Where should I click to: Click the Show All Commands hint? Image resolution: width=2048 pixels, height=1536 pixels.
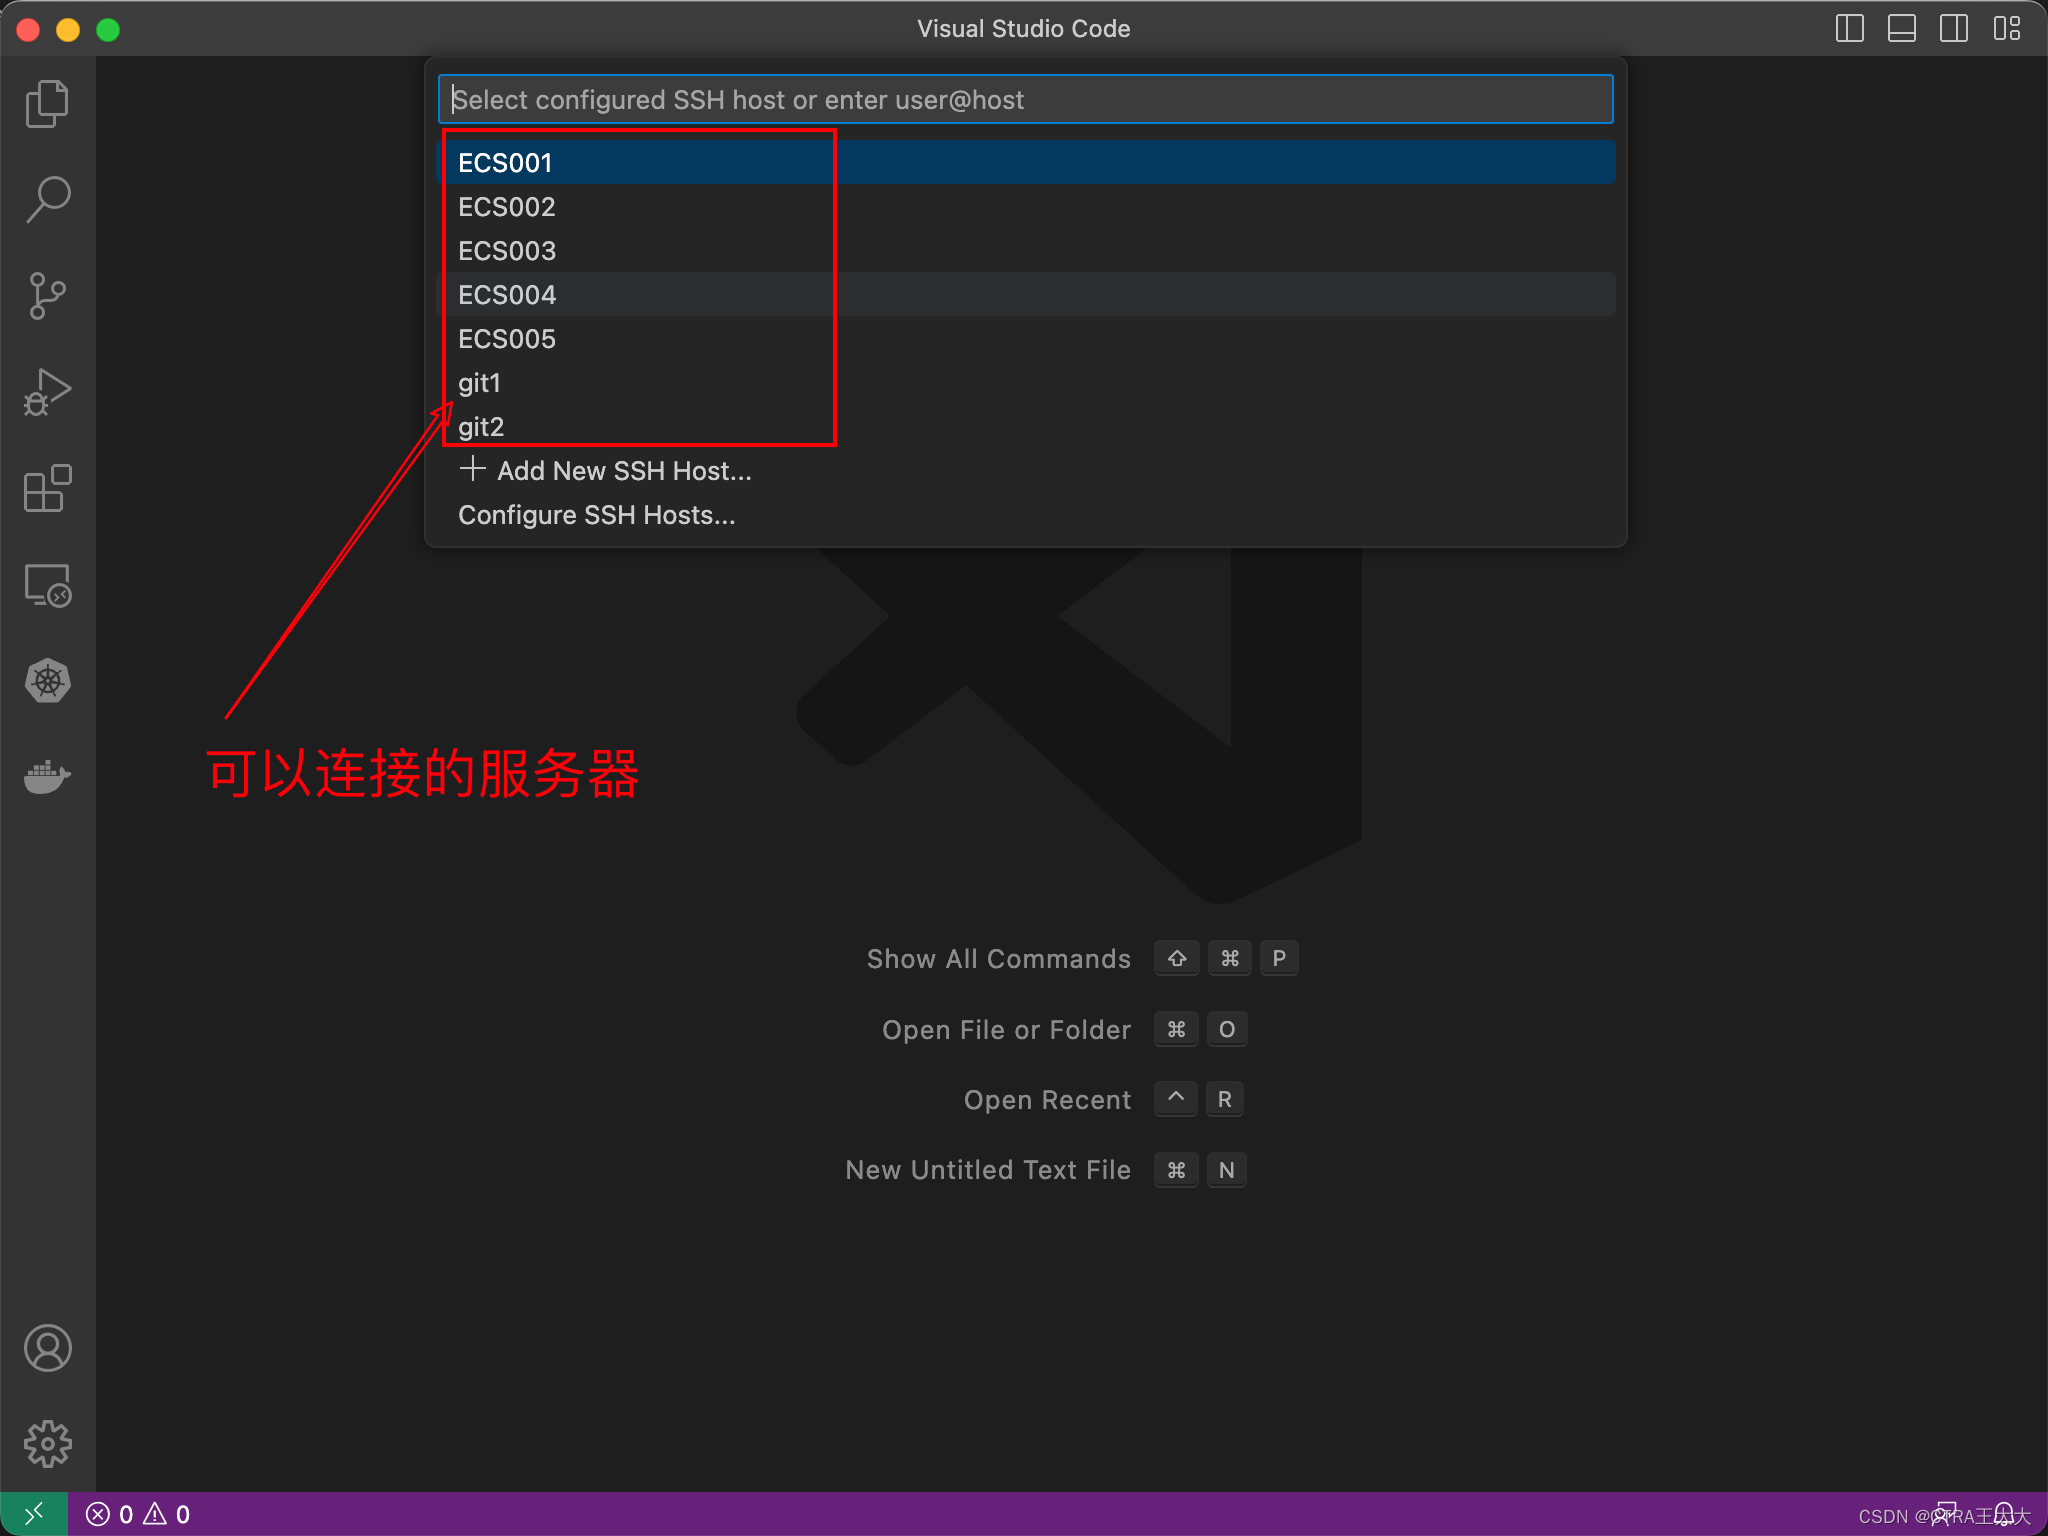coord(998,958)
